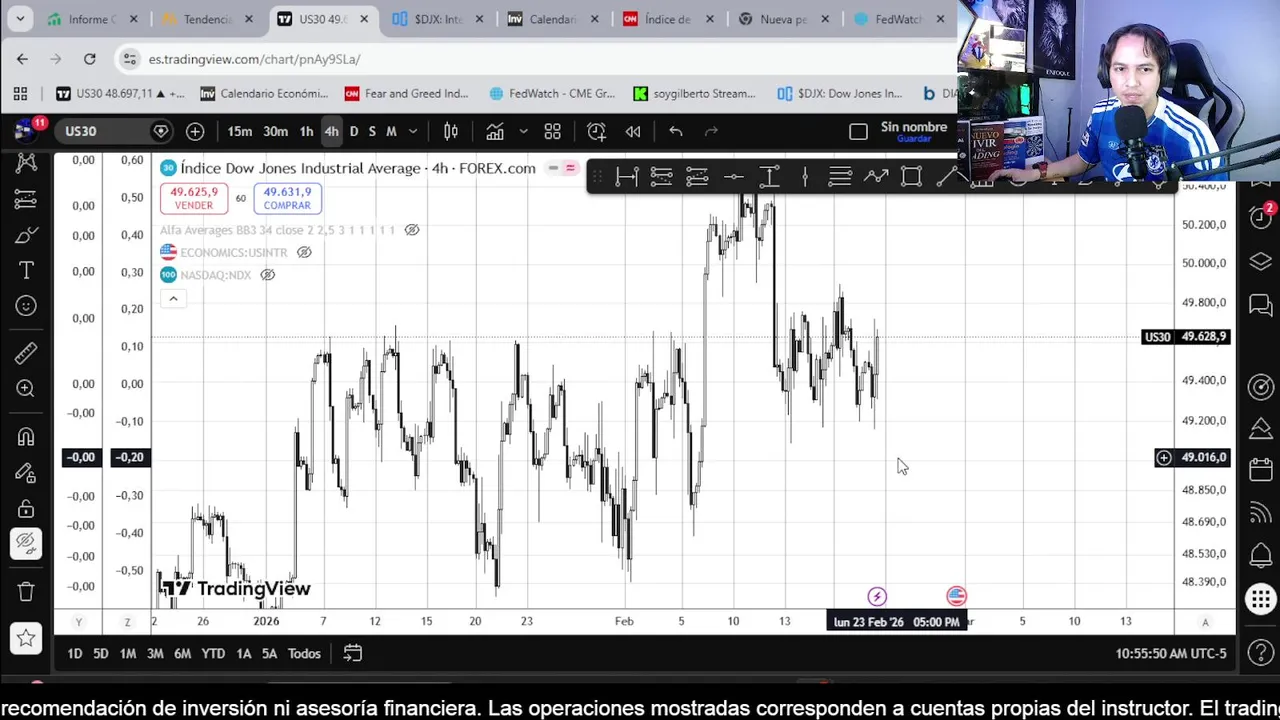This screenshot has width=1280, height=720.
Task: Select the 1D date range
Action: 74,653
